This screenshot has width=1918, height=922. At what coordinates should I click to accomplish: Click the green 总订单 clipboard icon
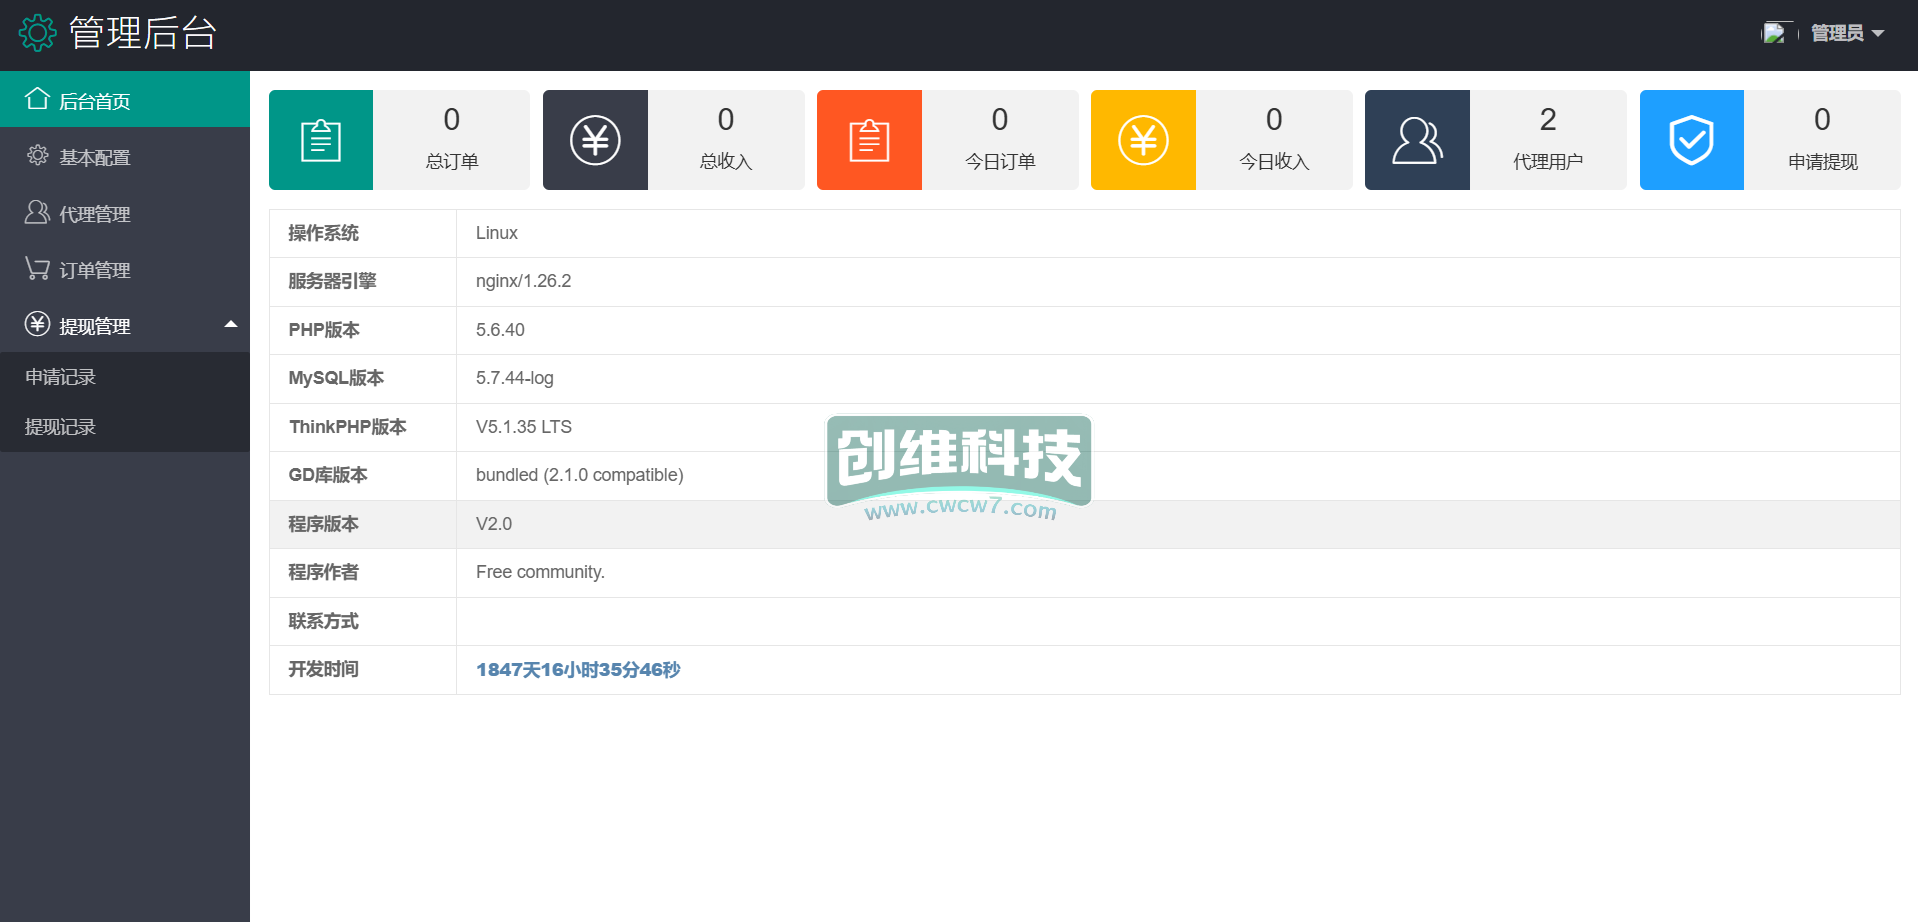321,140
